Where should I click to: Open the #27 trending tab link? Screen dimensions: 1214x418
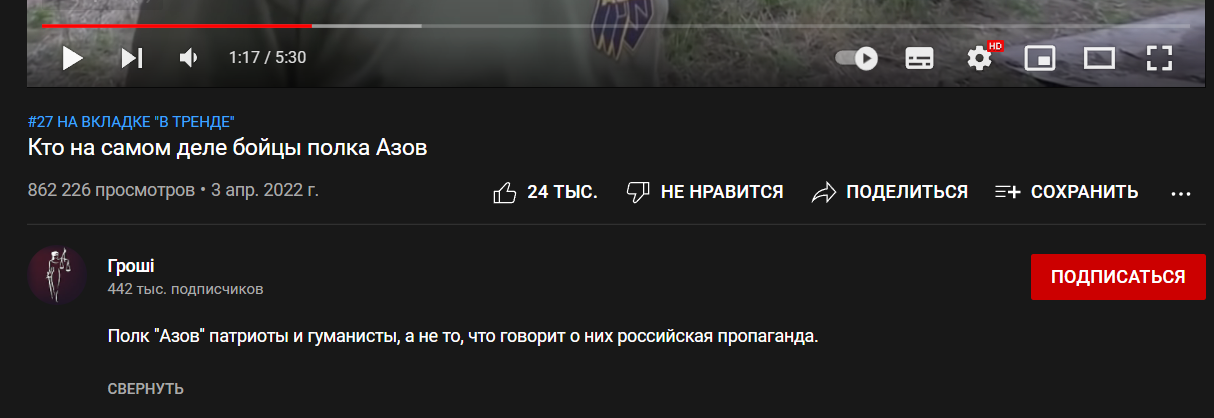tap(131, 122)
